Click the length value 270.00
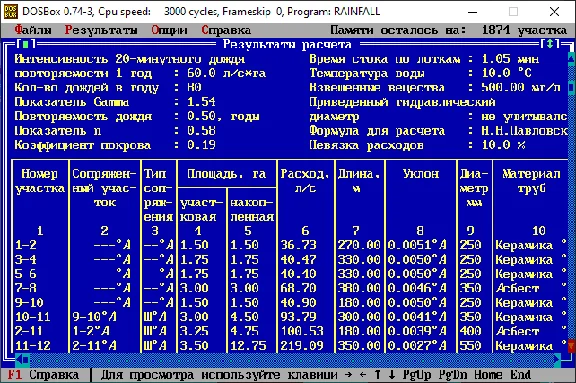The height and width of the screenshot is (383, 576). (359, 245)
